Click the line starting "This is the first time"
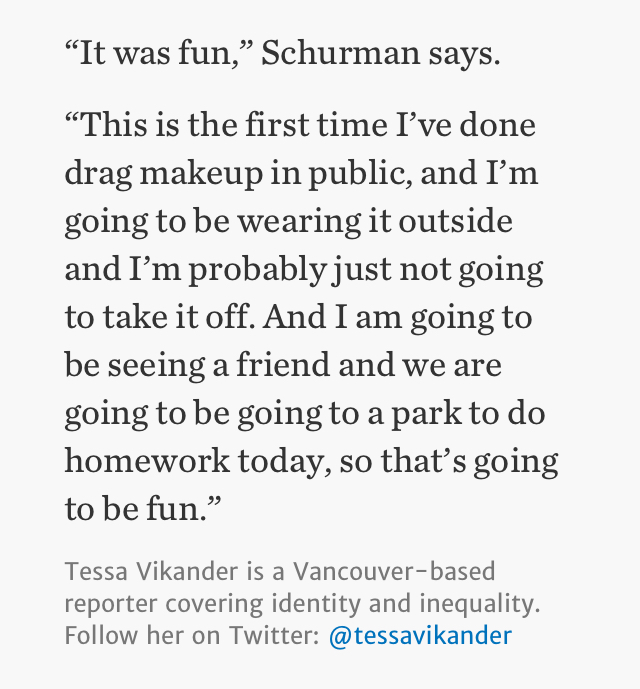The image size is (640, 689). click(x=300, y=125)
